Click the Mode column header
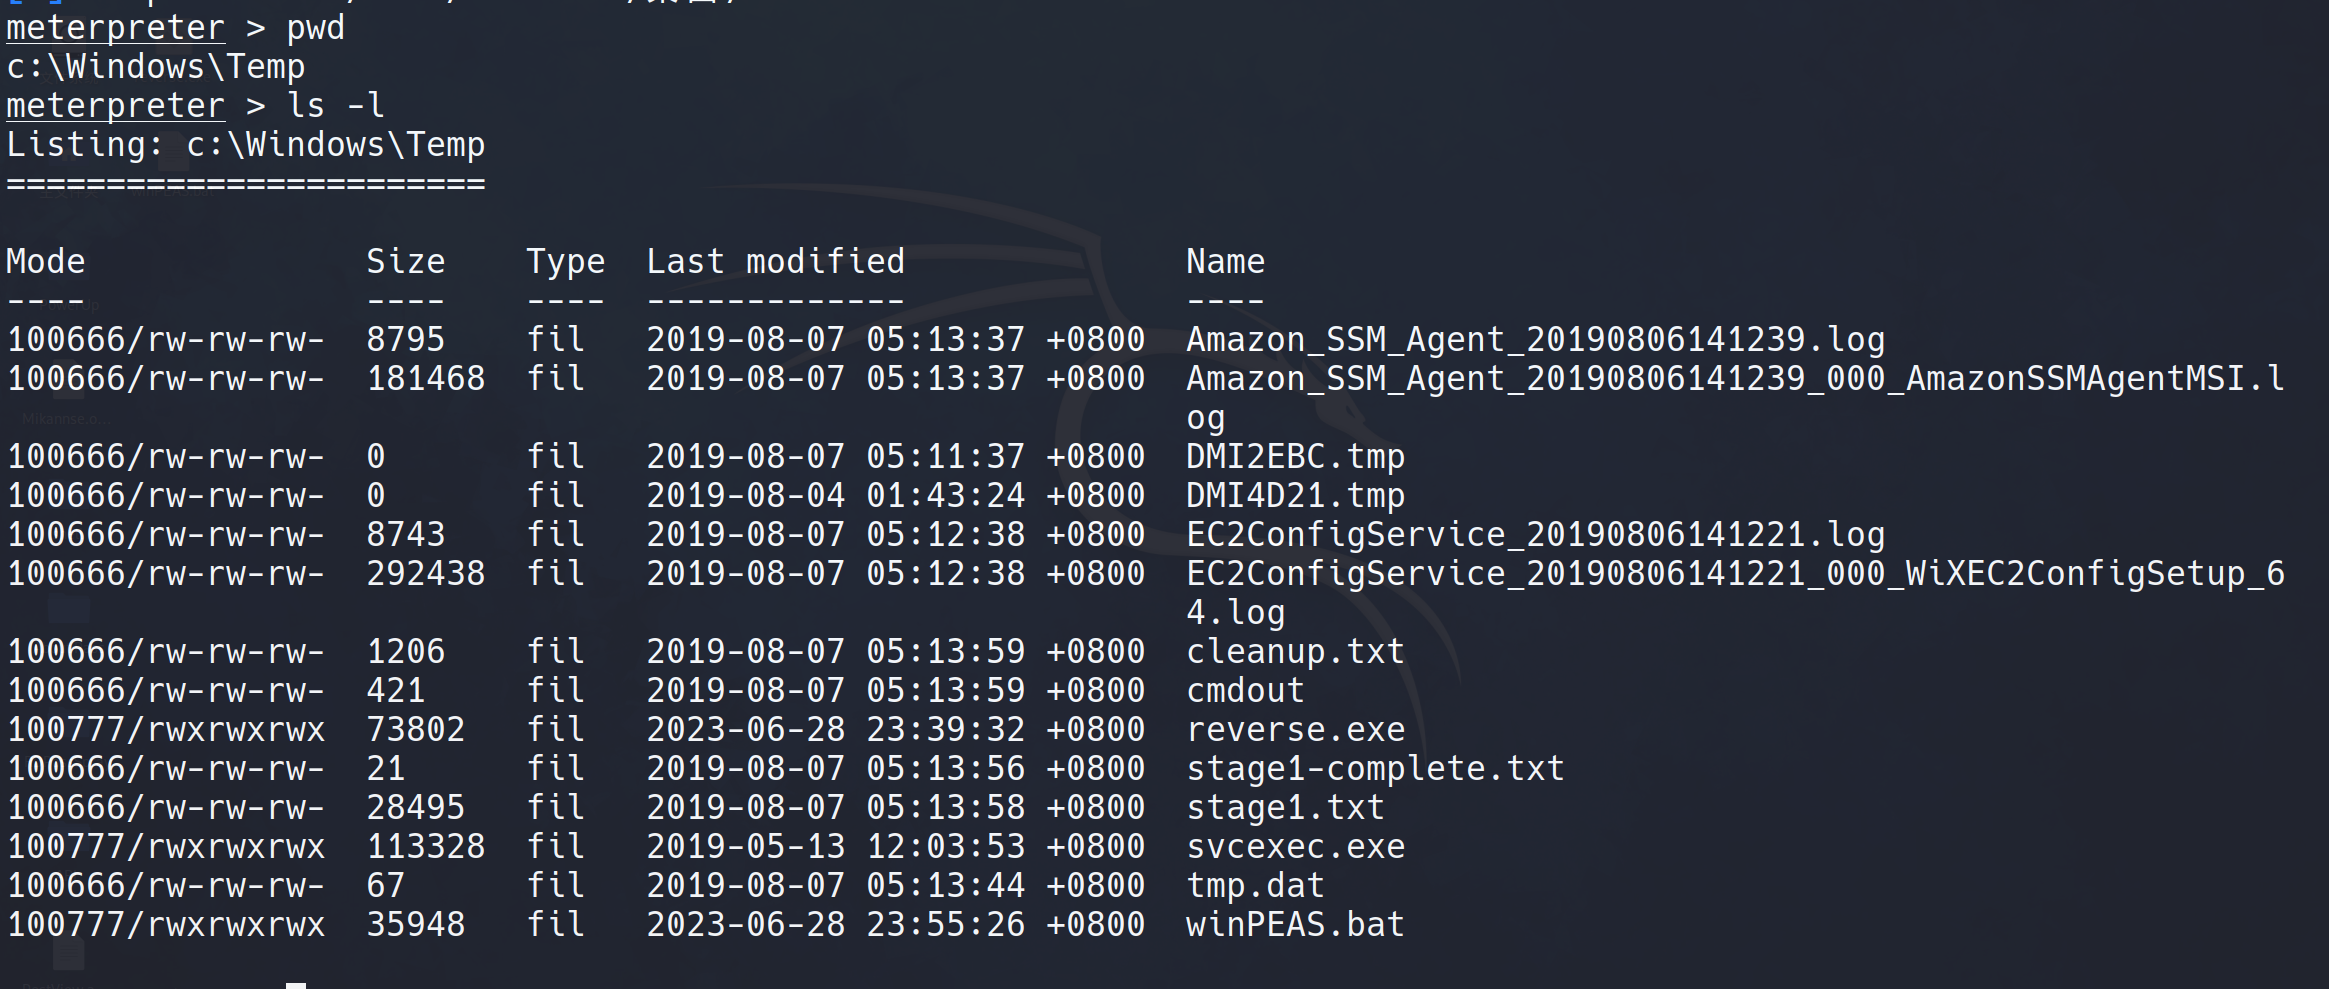This screenshot has height=989, width=2329. tap(46, 262)
